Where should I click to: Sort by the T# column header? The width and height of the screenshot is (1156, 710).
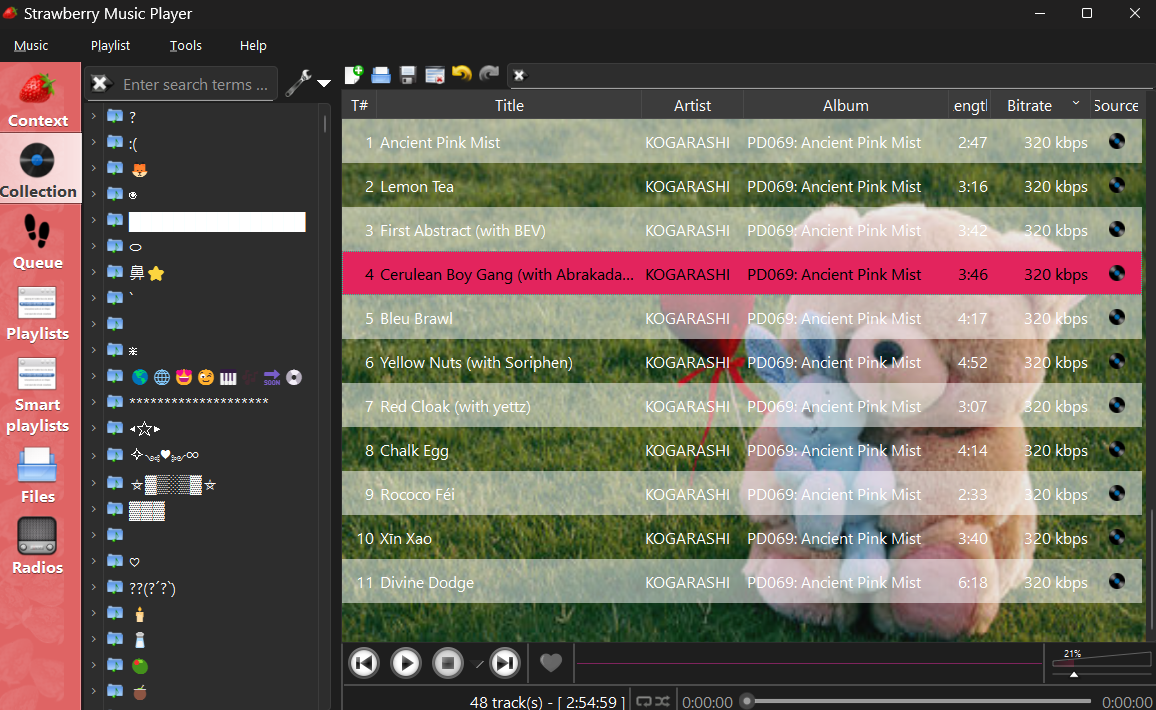[360, 105]
